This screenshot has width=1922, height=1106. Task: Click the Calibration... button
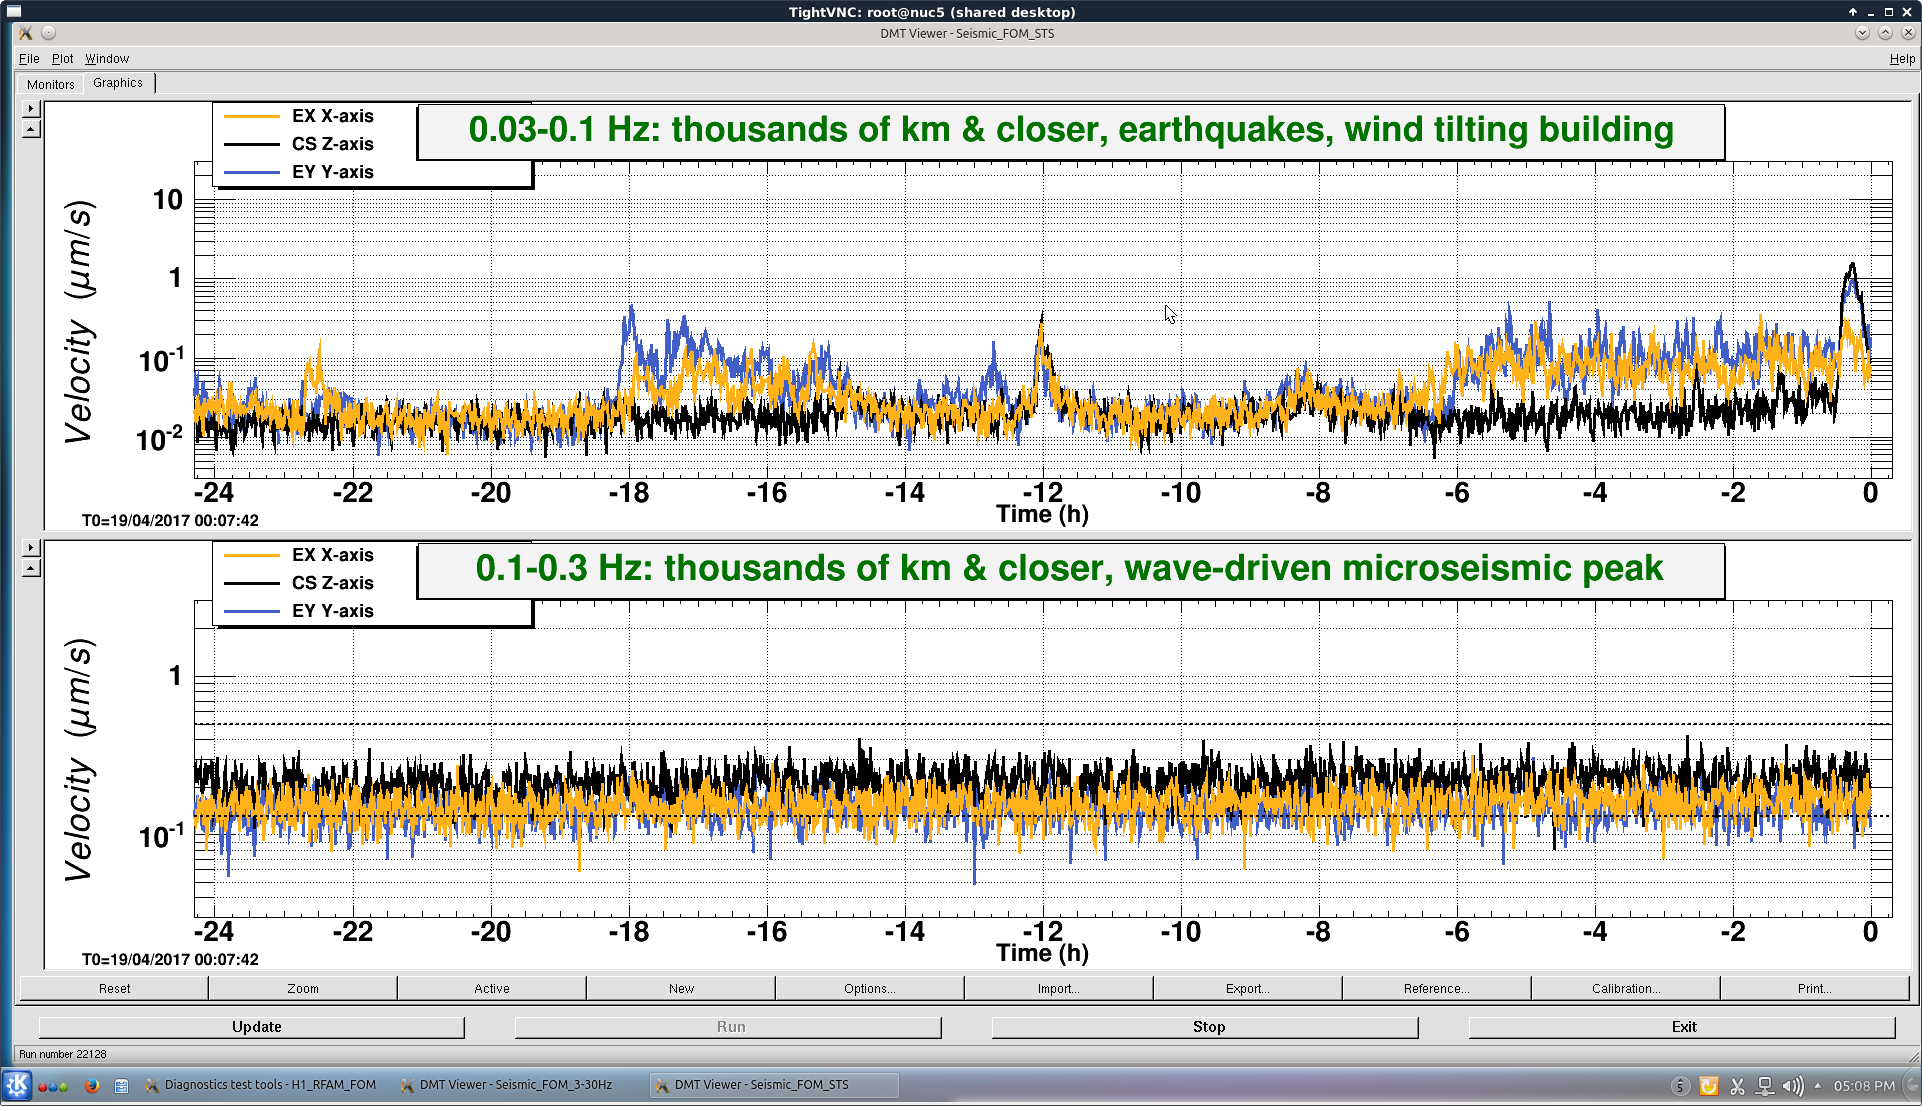1625,988
